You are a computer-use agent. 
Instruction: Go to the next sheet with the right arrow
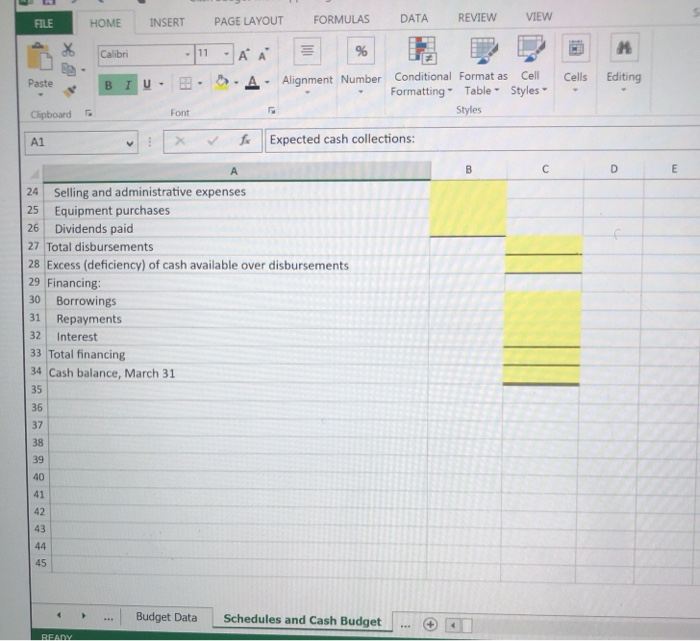tap(83, 616)
